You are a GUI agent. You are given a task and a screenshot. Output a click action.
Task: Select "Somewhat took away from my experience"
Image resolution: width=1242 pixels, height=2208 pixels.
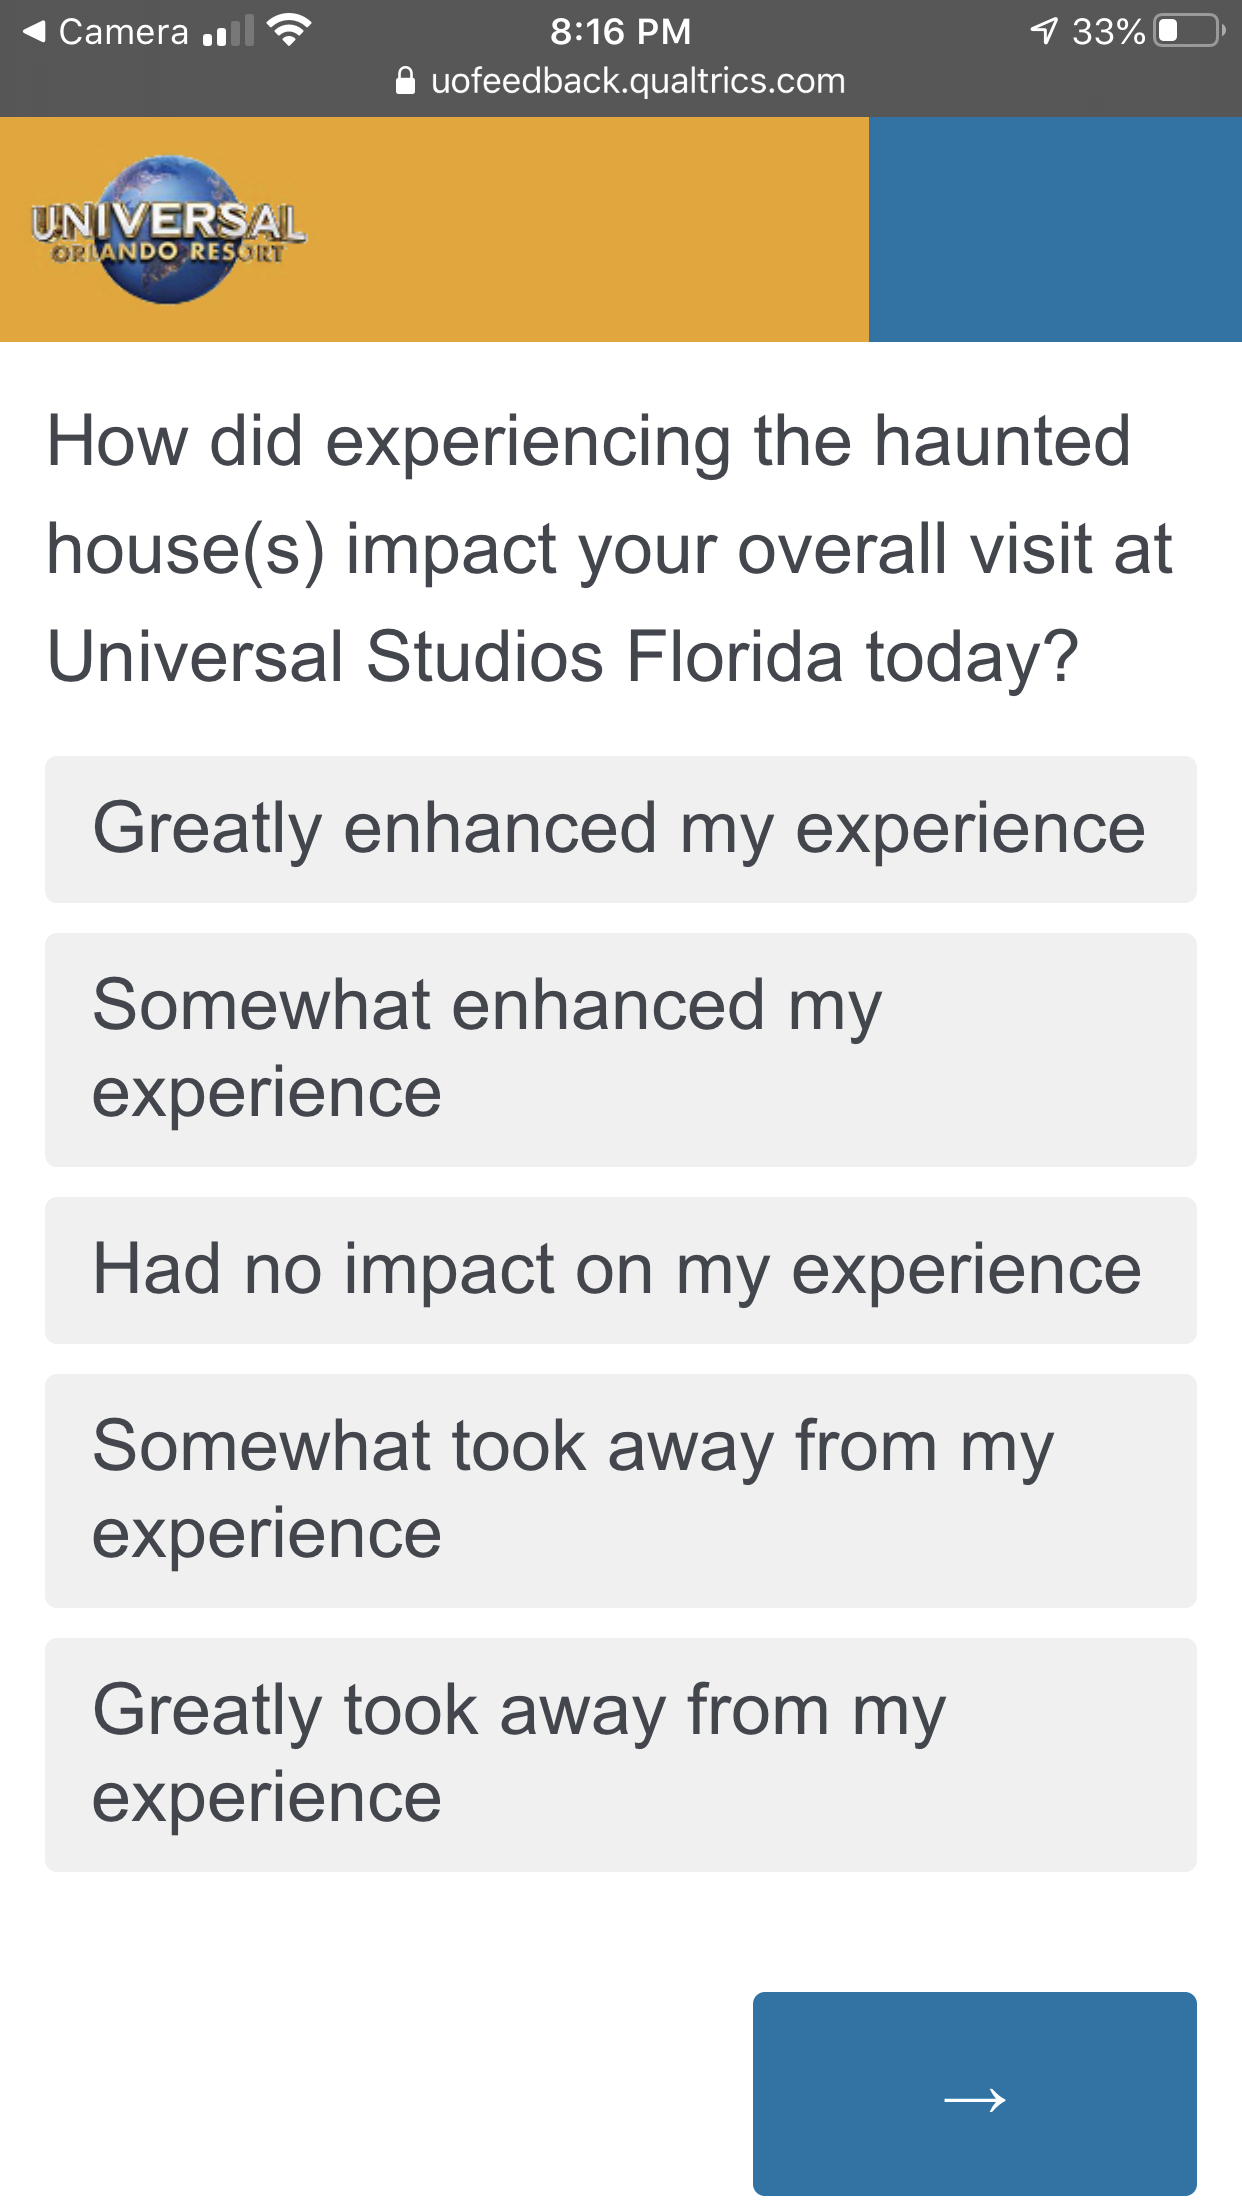coord(620,1490)
